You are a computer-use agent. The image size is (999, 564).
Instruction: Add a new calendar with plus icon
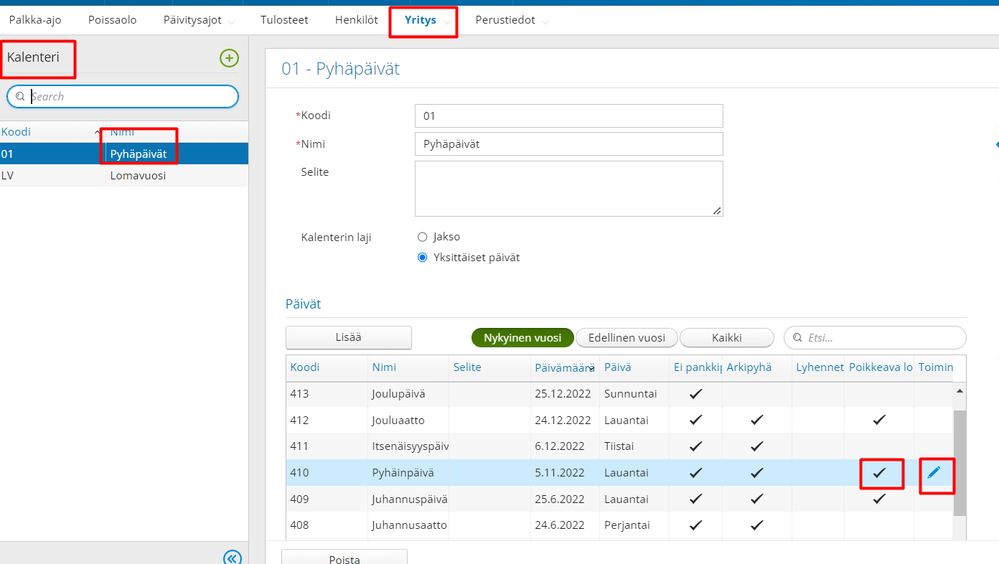click(x=229, y=58)
